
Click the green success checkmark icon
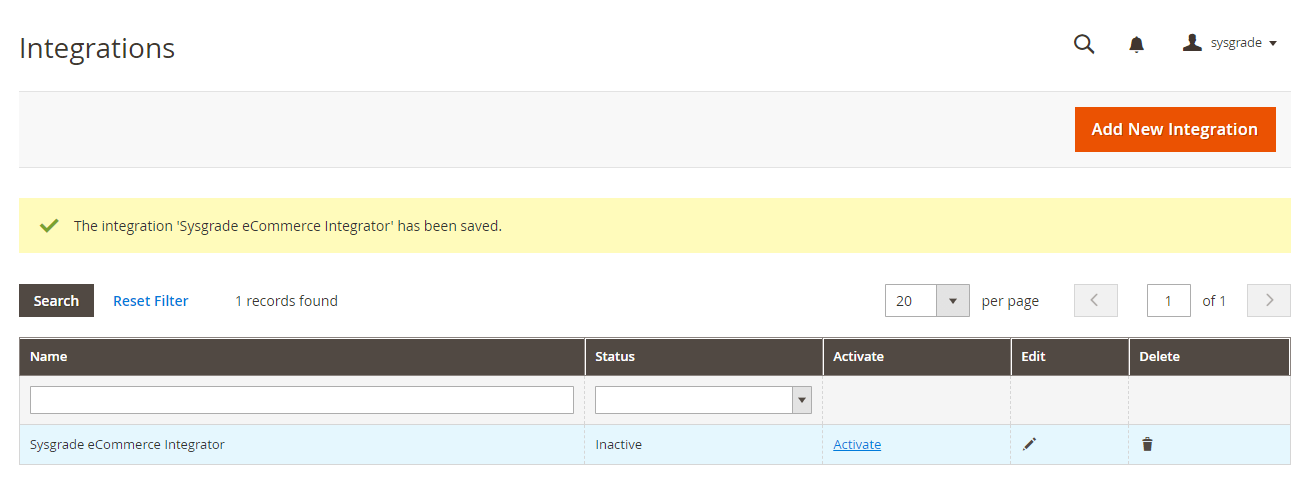pos(48,226)
